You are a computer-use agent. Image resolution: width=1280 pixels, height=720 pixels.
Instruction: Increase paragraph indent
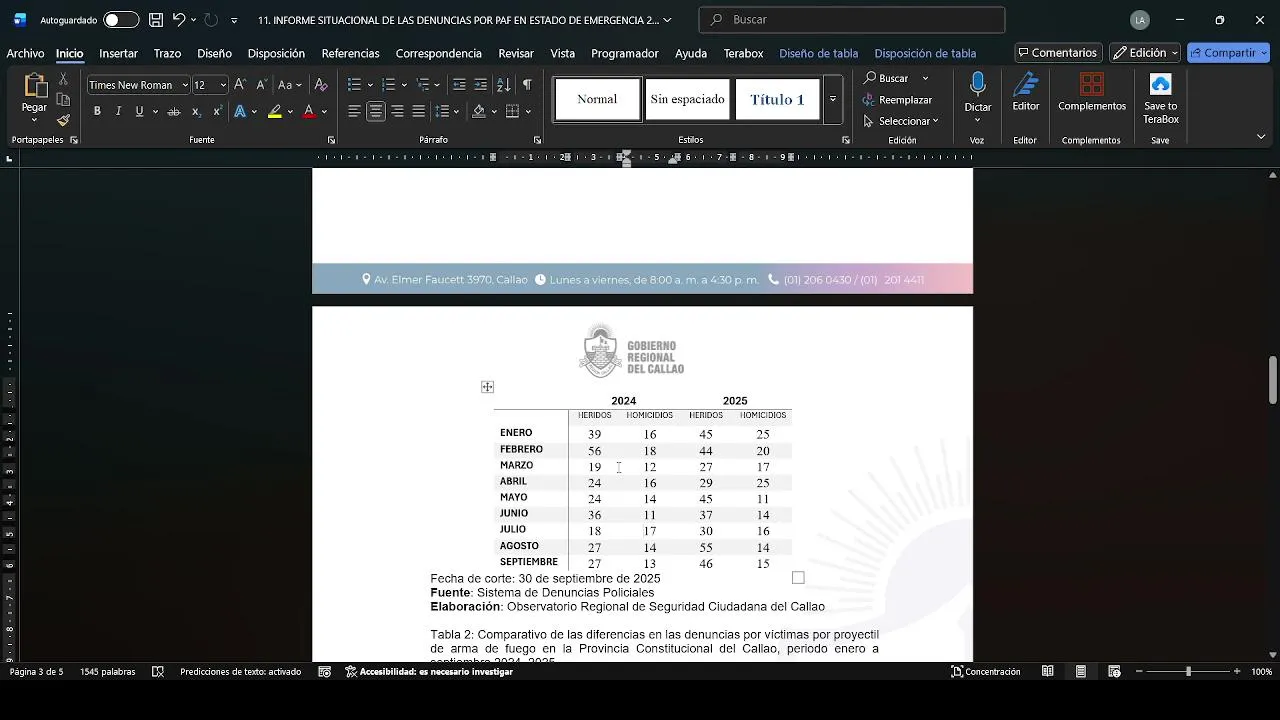[480, 85]
